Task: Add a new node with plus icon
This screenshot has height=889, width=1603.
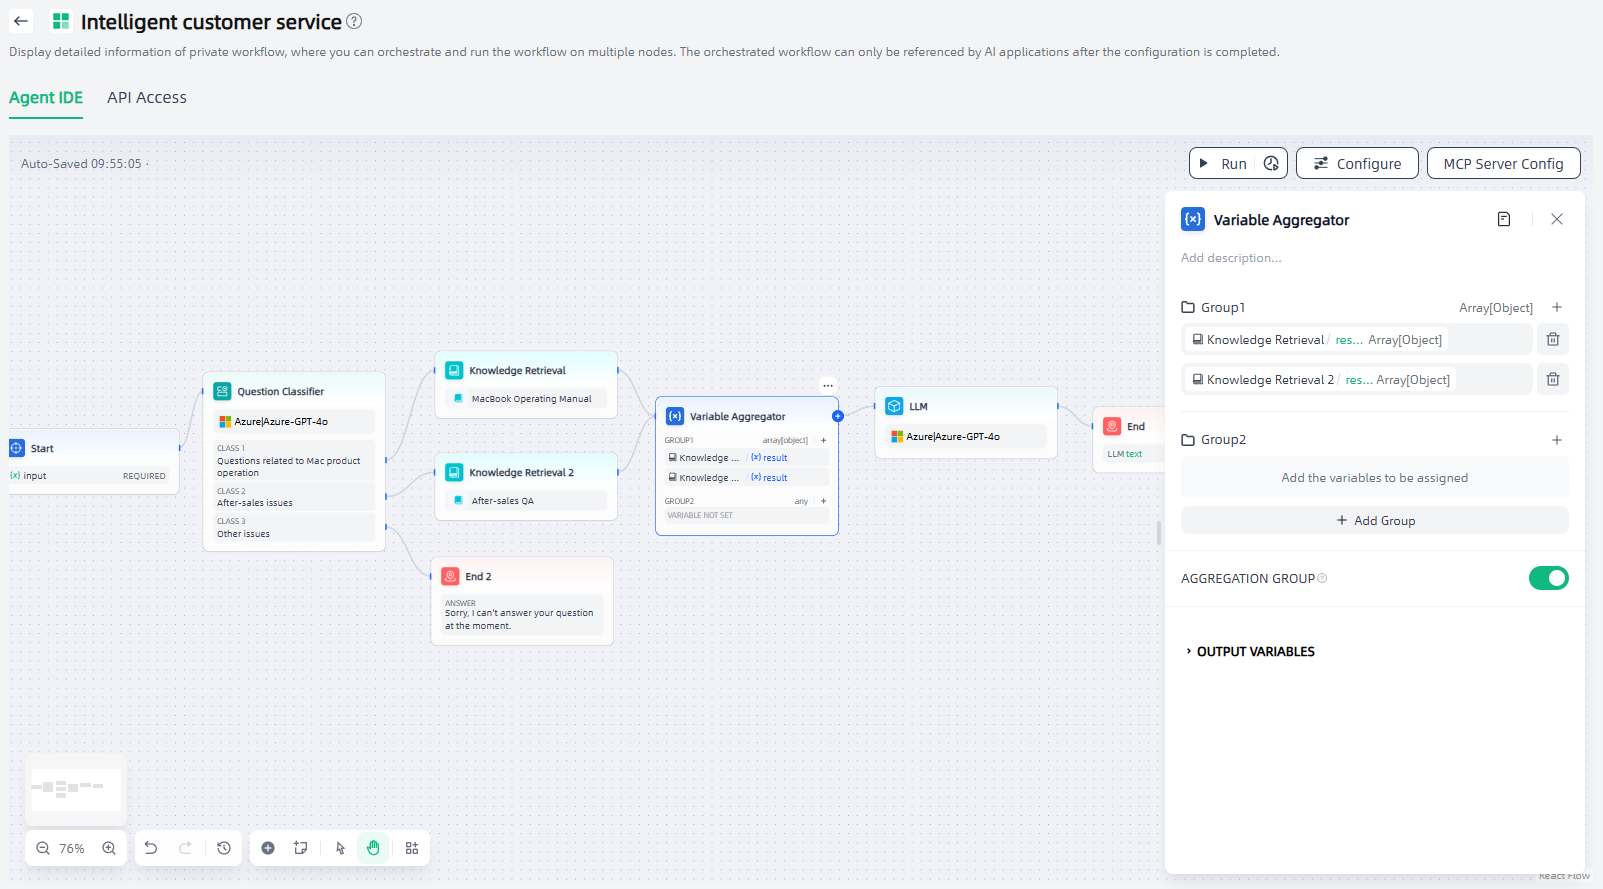Action: 268,848
